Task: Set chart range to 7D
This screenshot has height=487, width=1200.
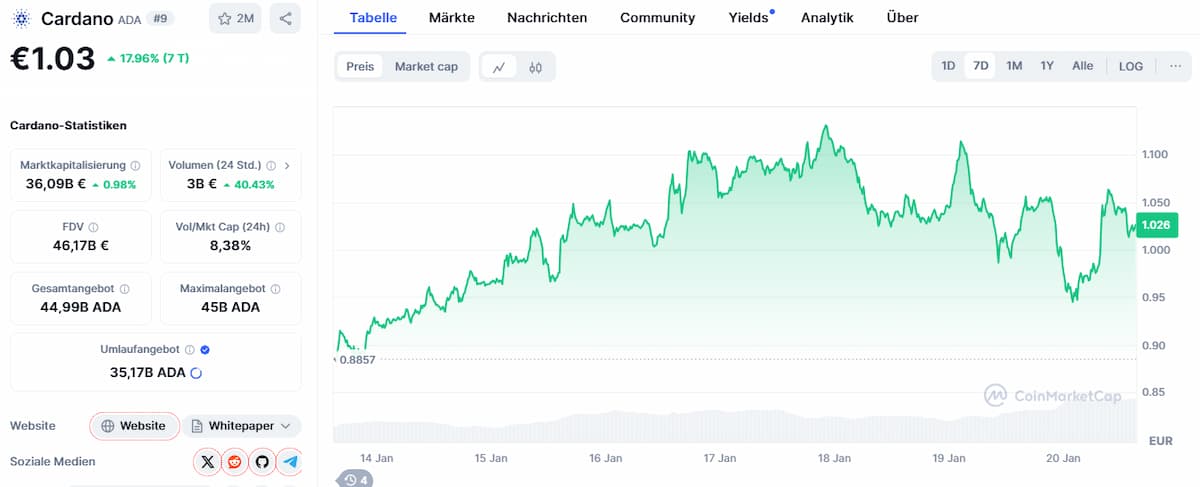Action: point(981,66)
